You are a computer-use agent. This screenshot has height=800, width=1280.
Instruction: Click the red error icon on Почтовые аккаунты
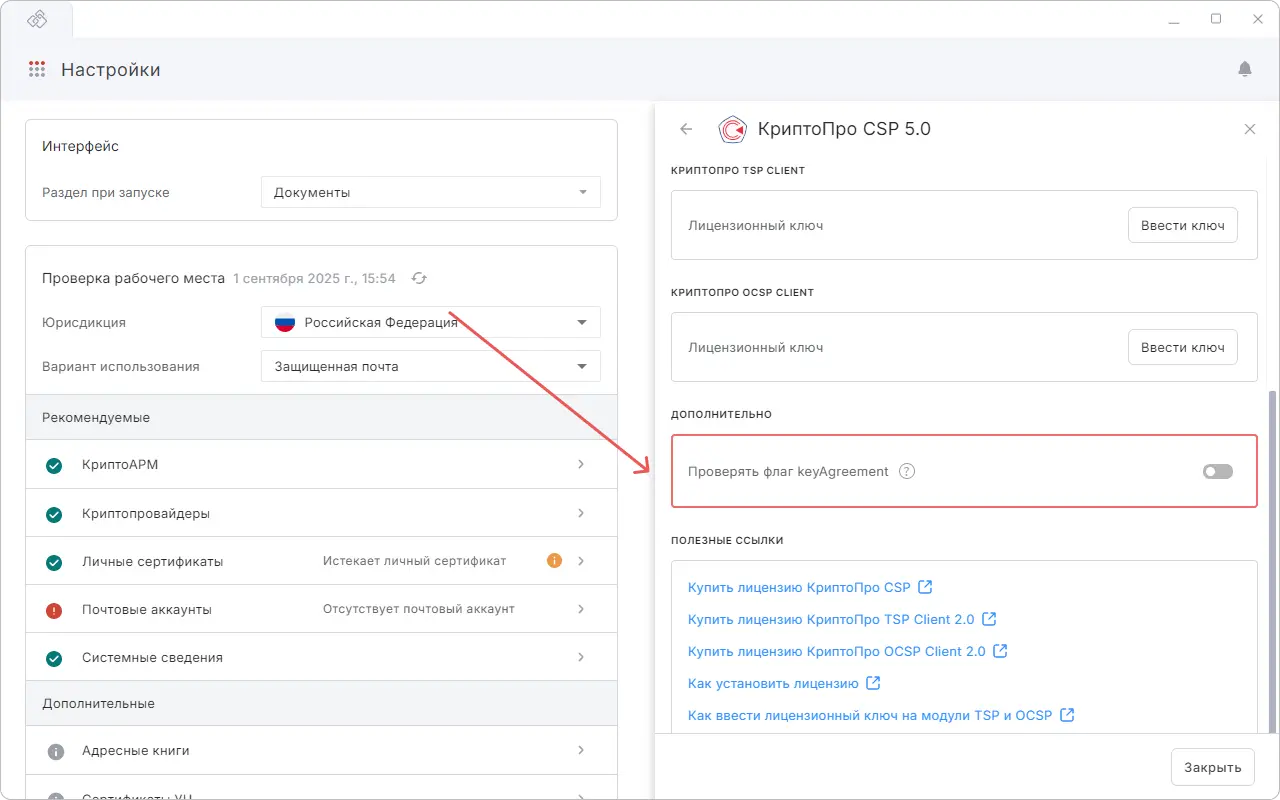(x=54, y=608)
